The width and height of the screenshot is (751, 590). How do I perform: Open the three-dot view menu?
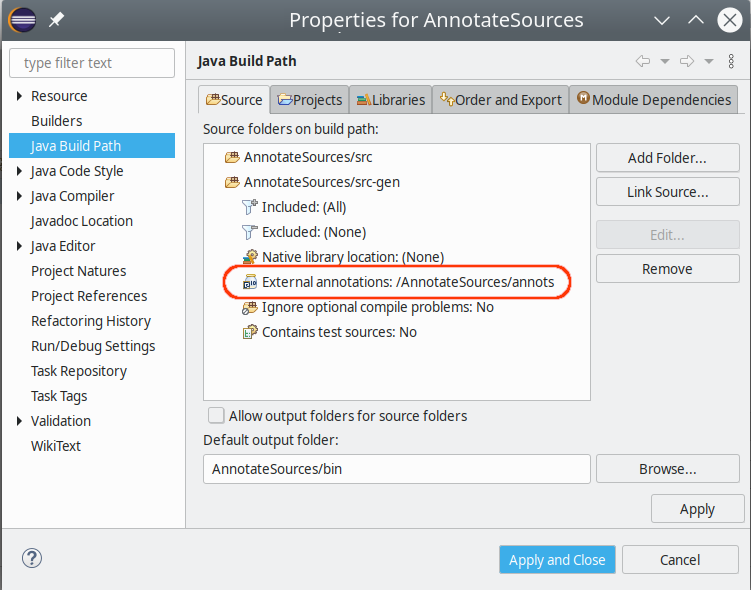[731, 61]
